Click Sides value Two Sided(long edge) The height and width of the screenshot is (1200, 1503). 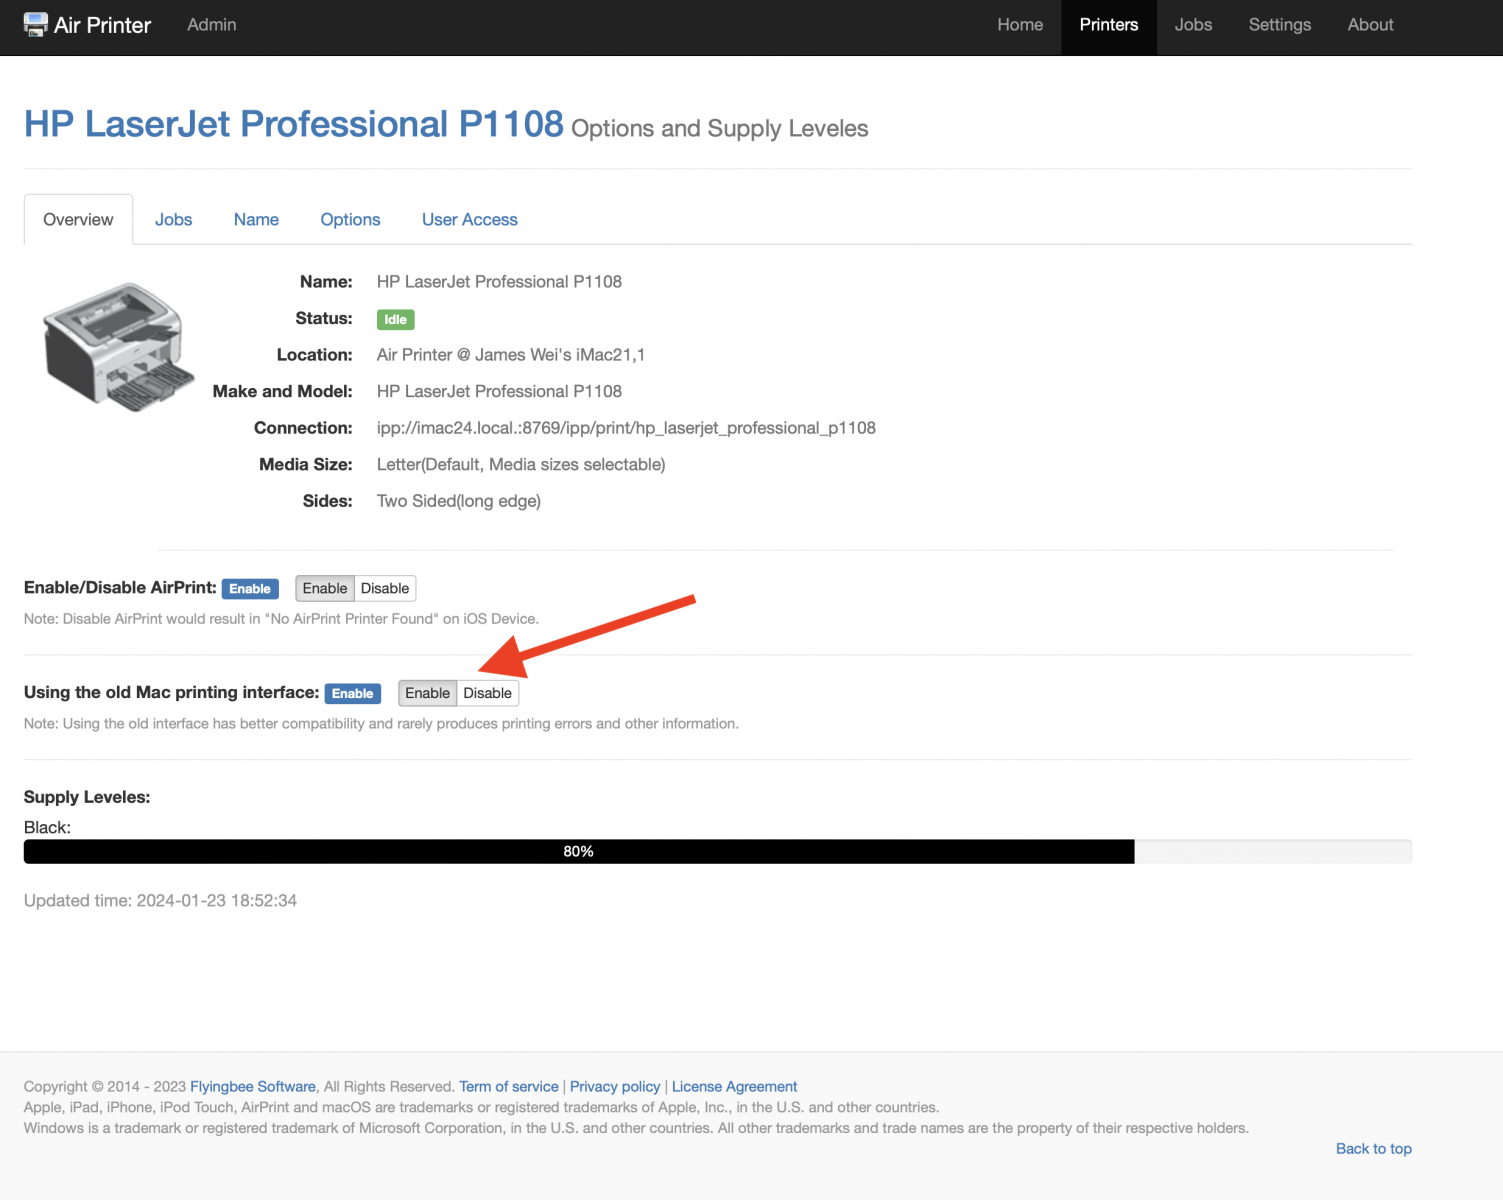pyautogui.click(x=459, y=501)
